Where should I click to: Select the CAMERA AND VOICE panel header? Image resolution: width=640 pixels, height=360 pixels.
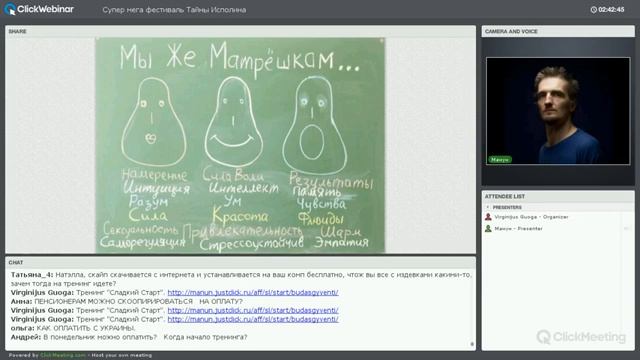558,31
